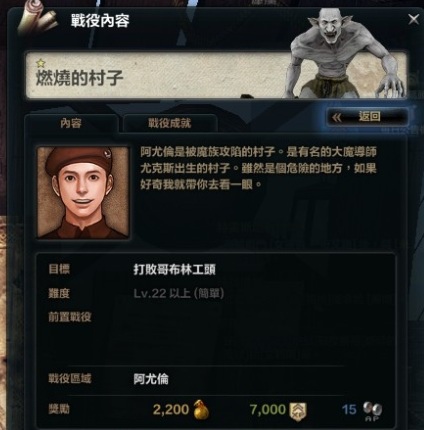Click the 燃燒的村子 title banner
The width and height of the screenshot is (424, 430).
coord(217,75)
